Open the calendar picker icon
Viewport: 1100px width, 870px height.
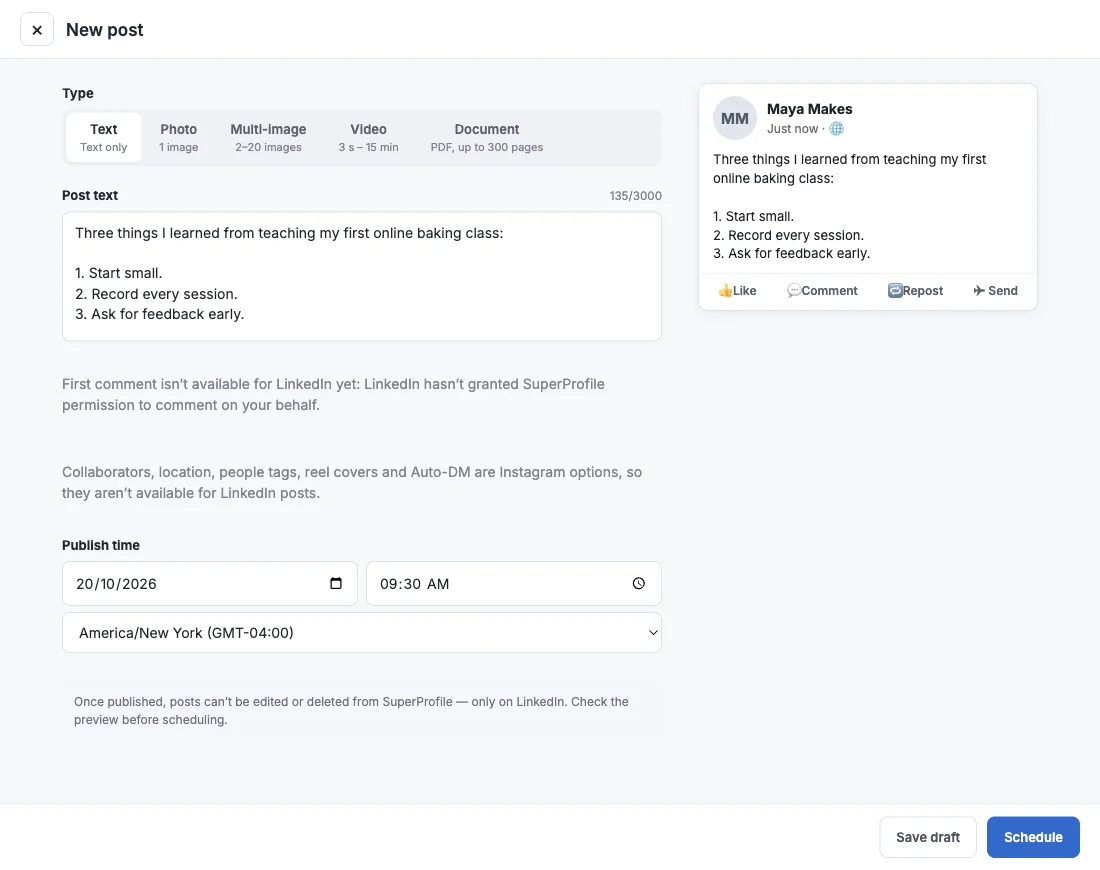point(336,583)
